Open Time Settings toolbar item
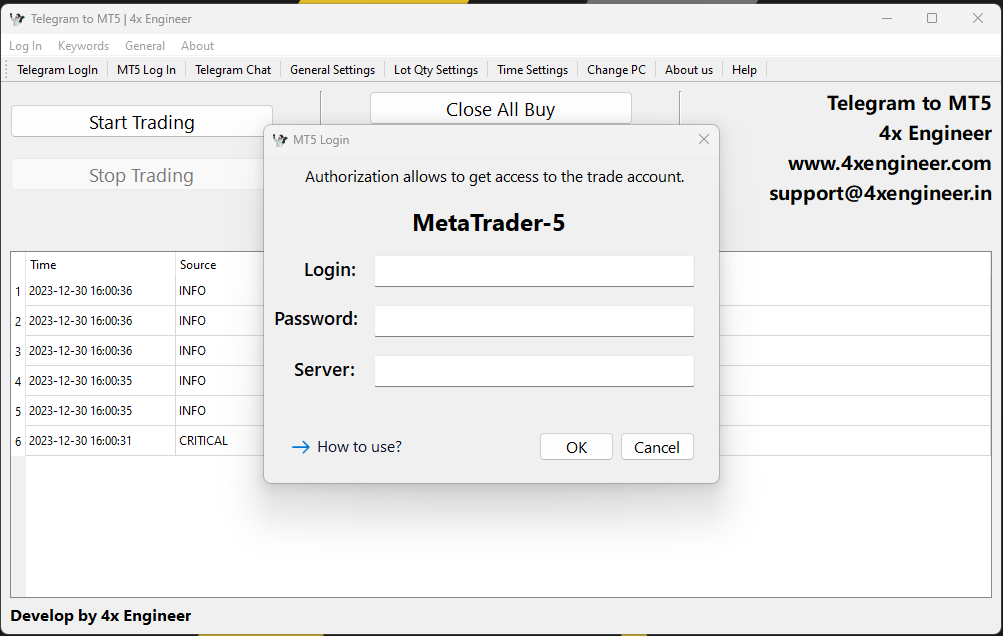1003x636 pixels. click(x=532, y=70)
